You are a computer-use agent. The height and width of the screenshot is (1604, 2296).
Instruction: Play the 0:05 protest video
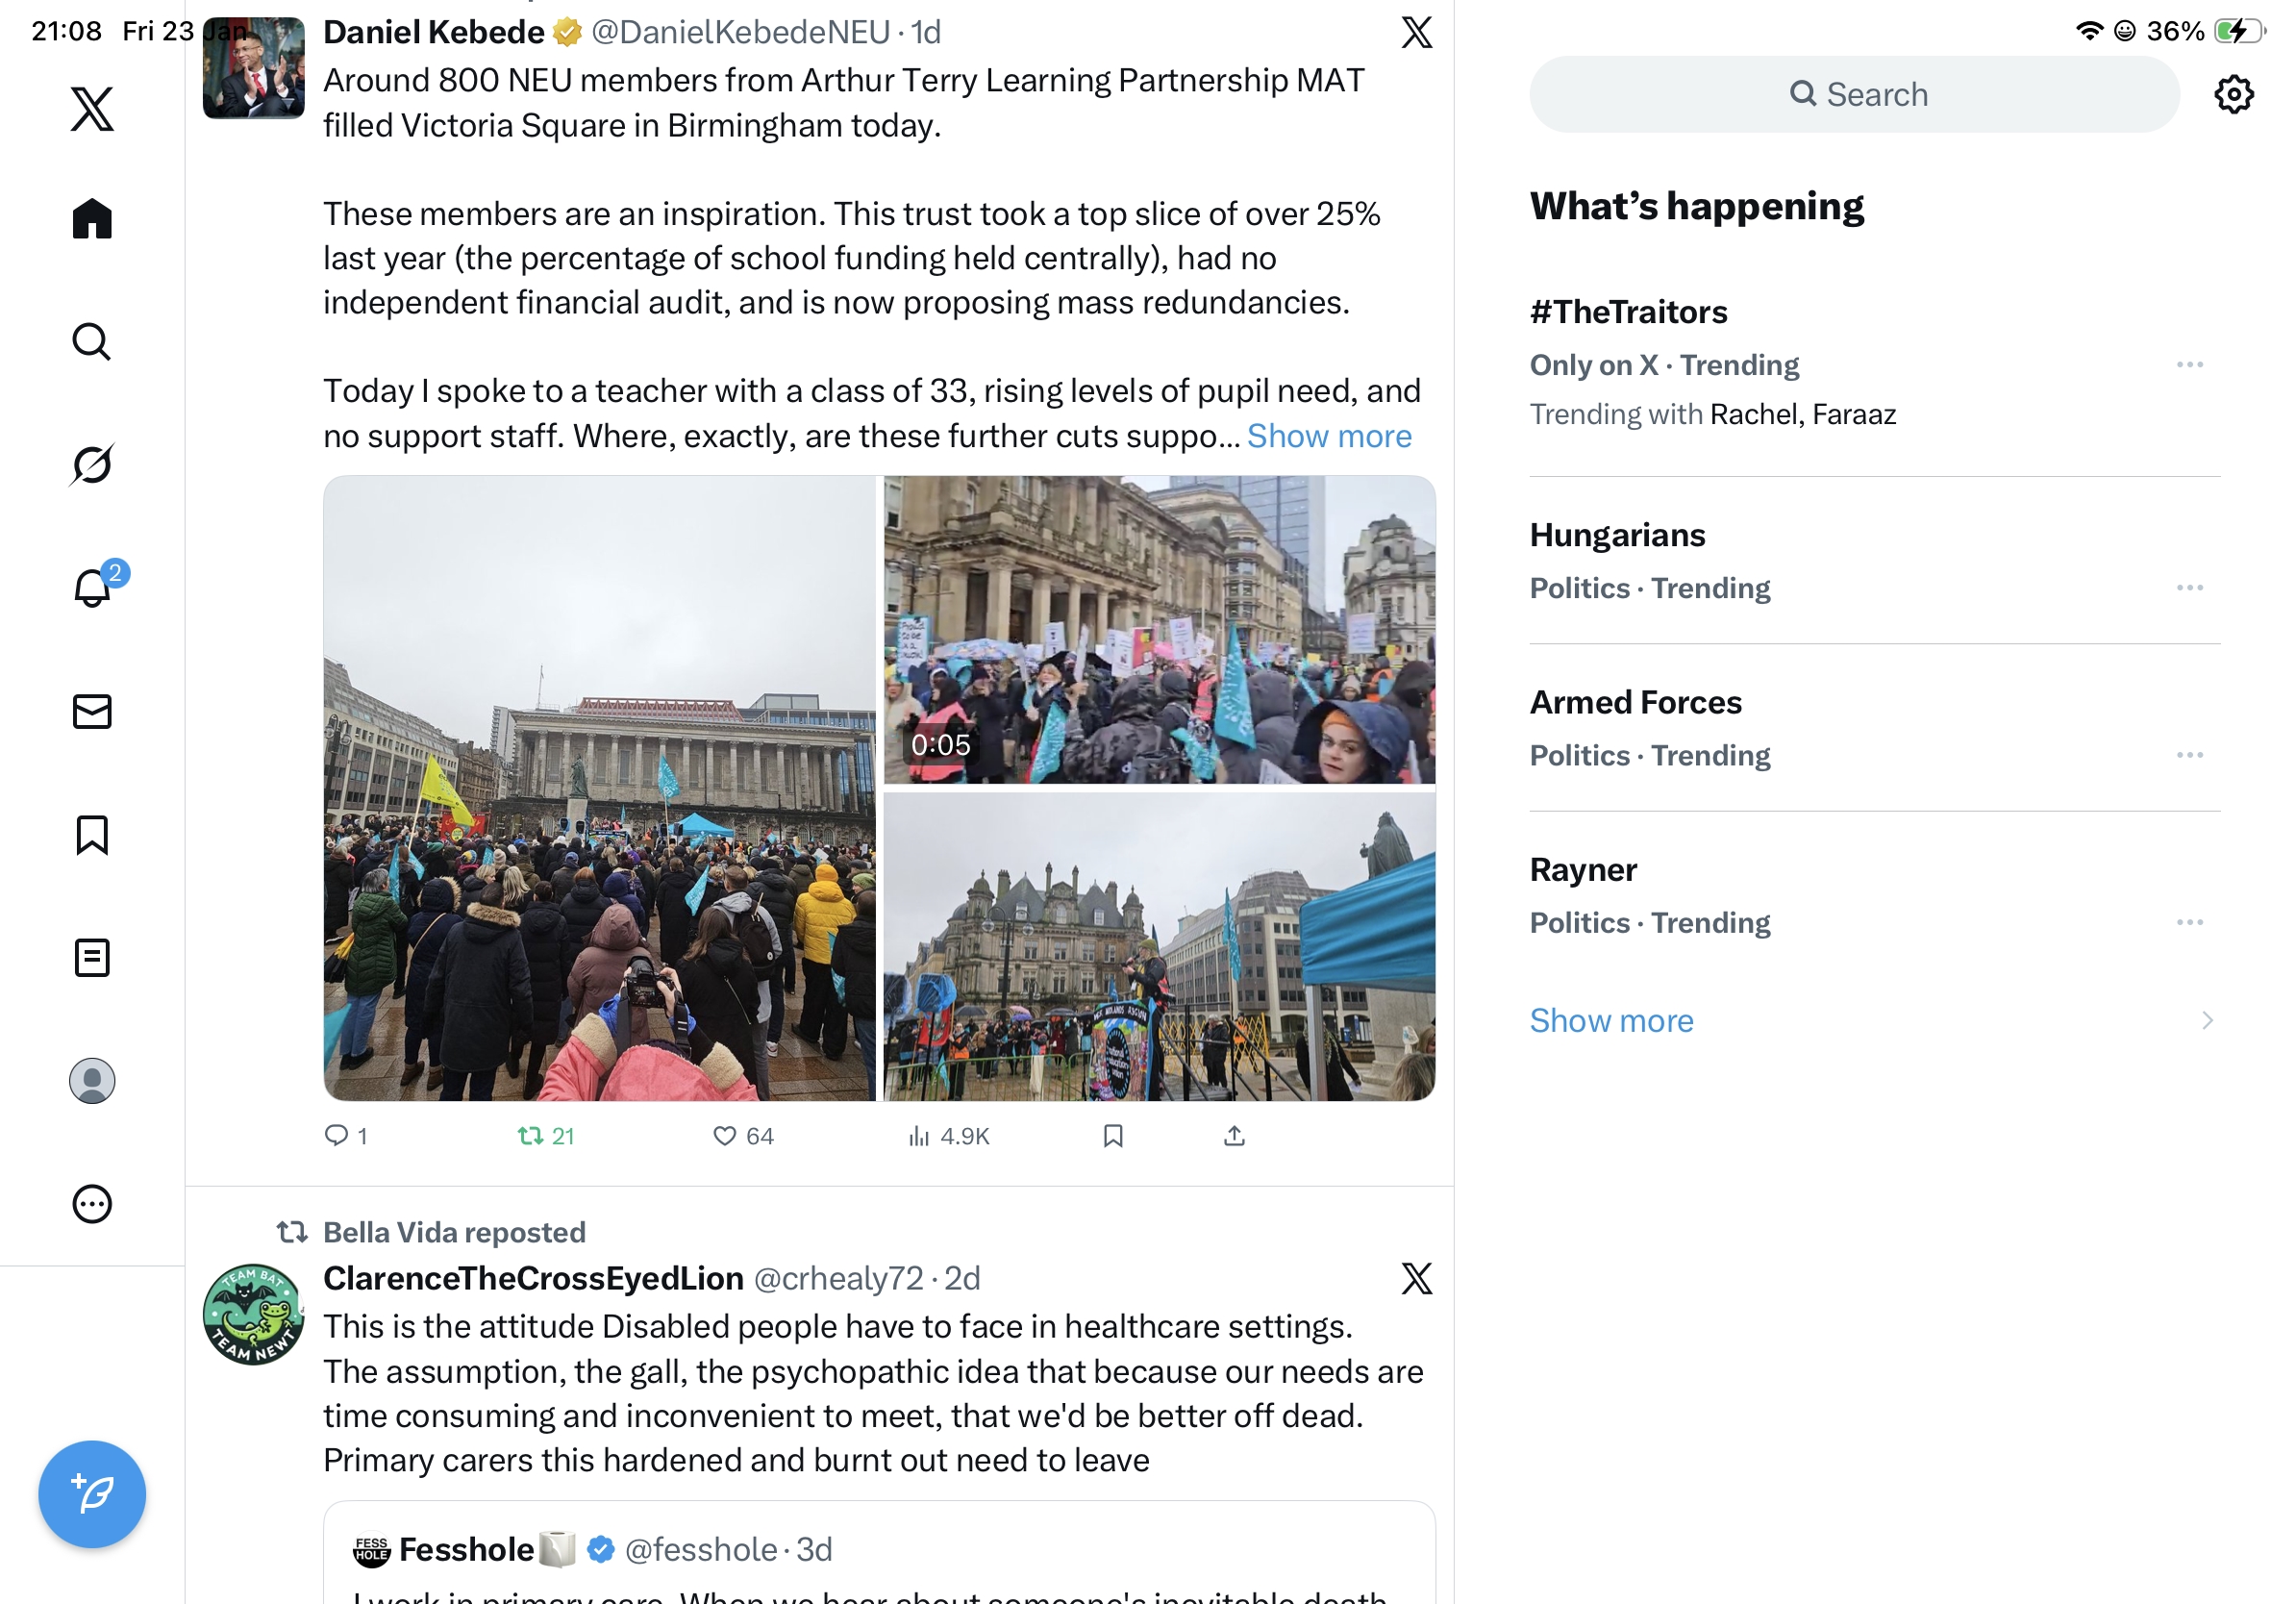(x=1159, y=630)
